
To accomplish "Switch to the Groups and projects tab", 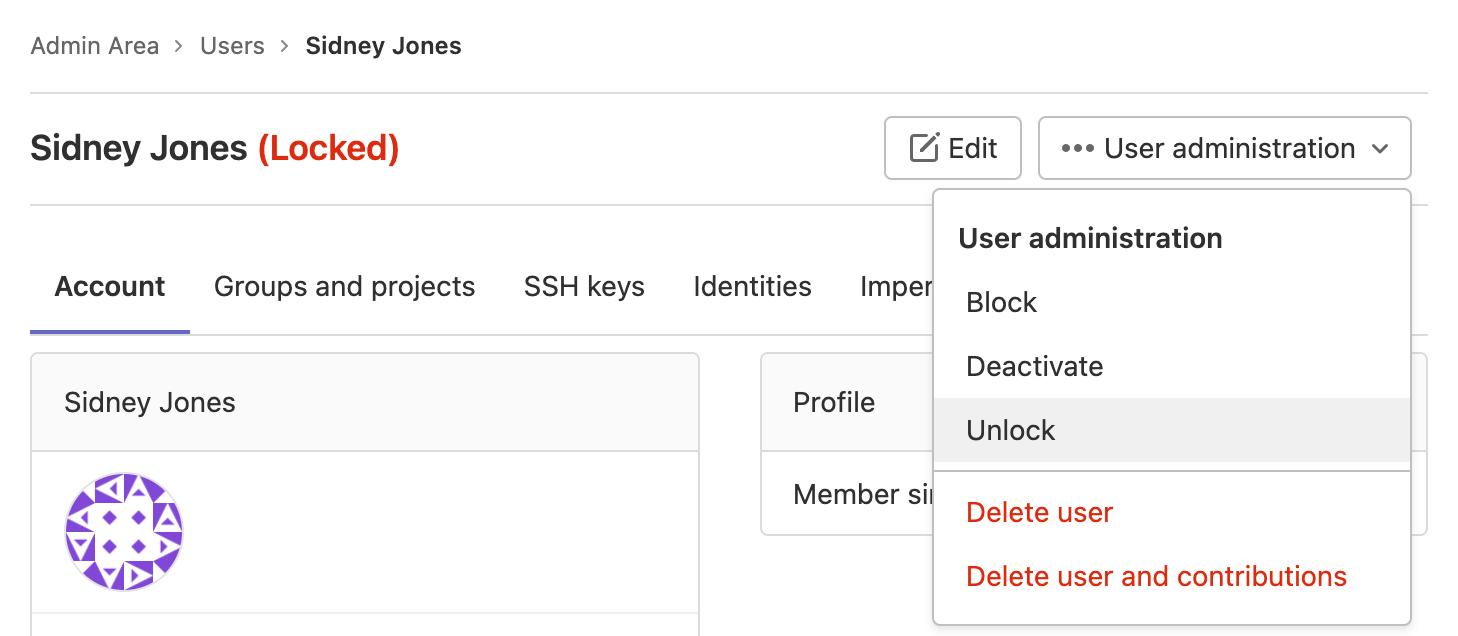I will [x=344, y=287].
